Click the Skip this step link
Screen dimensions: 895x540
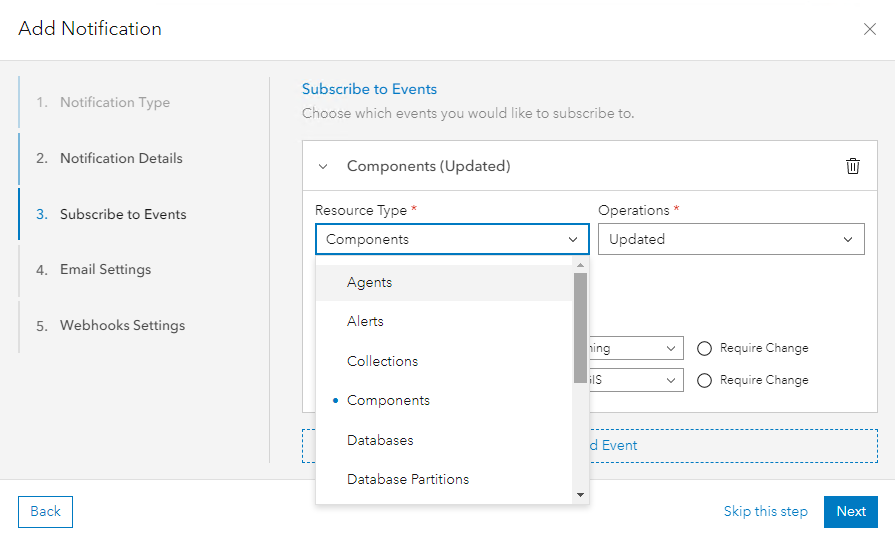point(765,511)
